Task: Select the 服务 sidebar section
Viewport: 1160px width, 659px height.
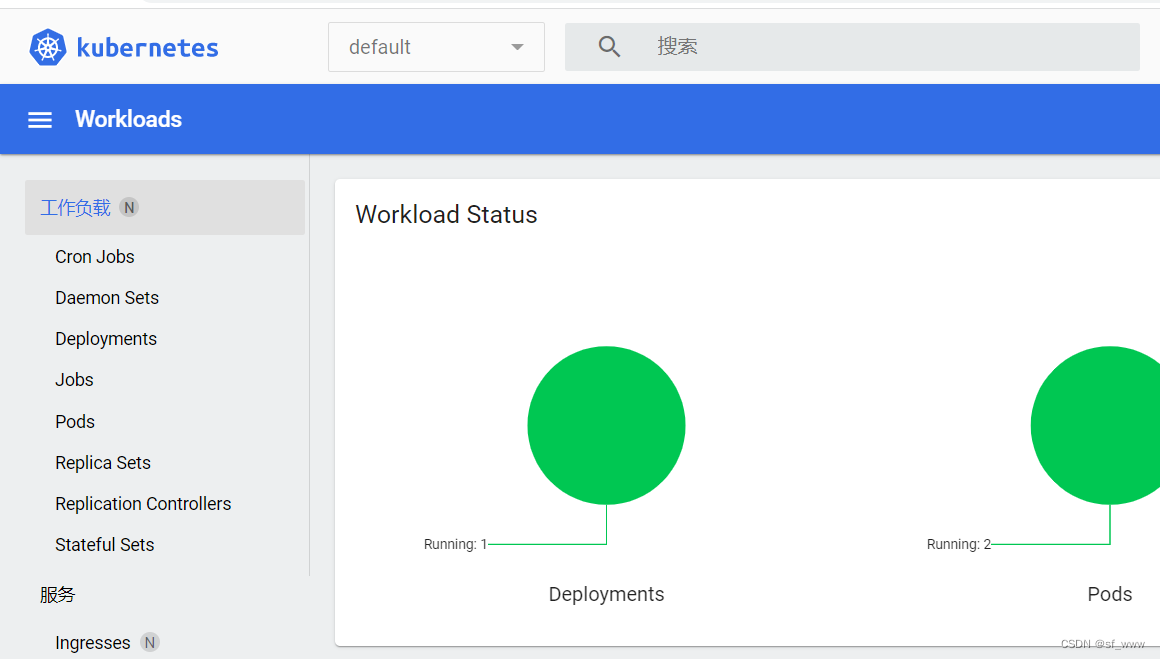Action: pos(58,595)
